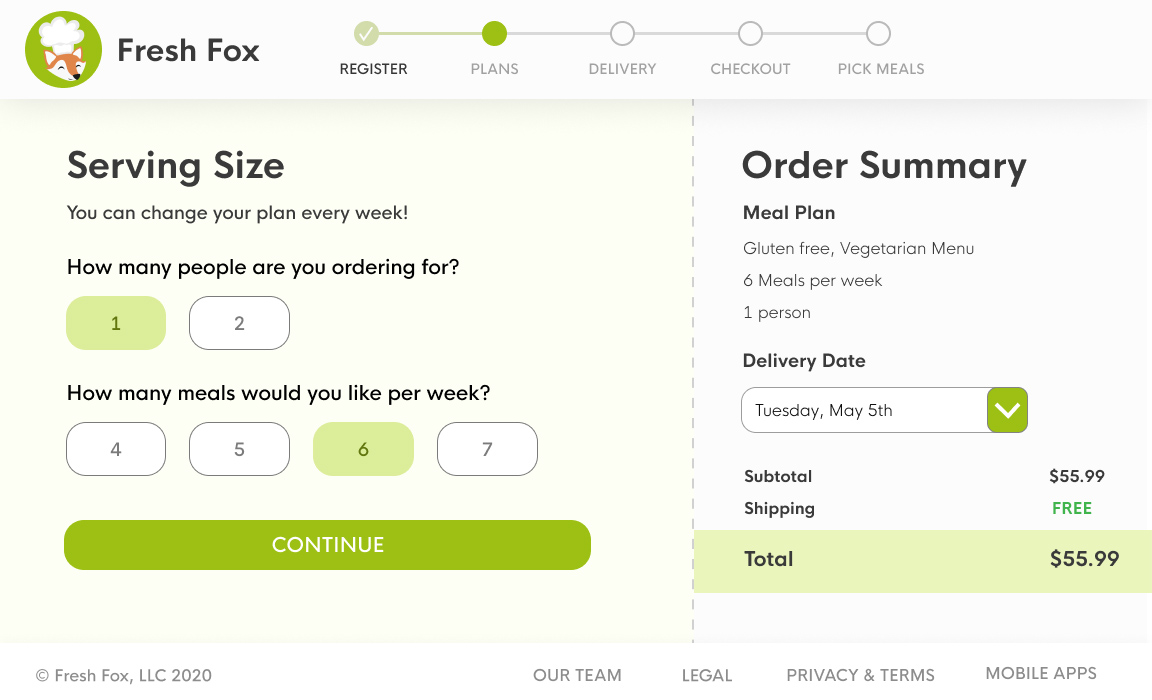This screenshot has width=1152, height=700.
Task: Select 1 person serving option
Action: [x=116, y=323]
